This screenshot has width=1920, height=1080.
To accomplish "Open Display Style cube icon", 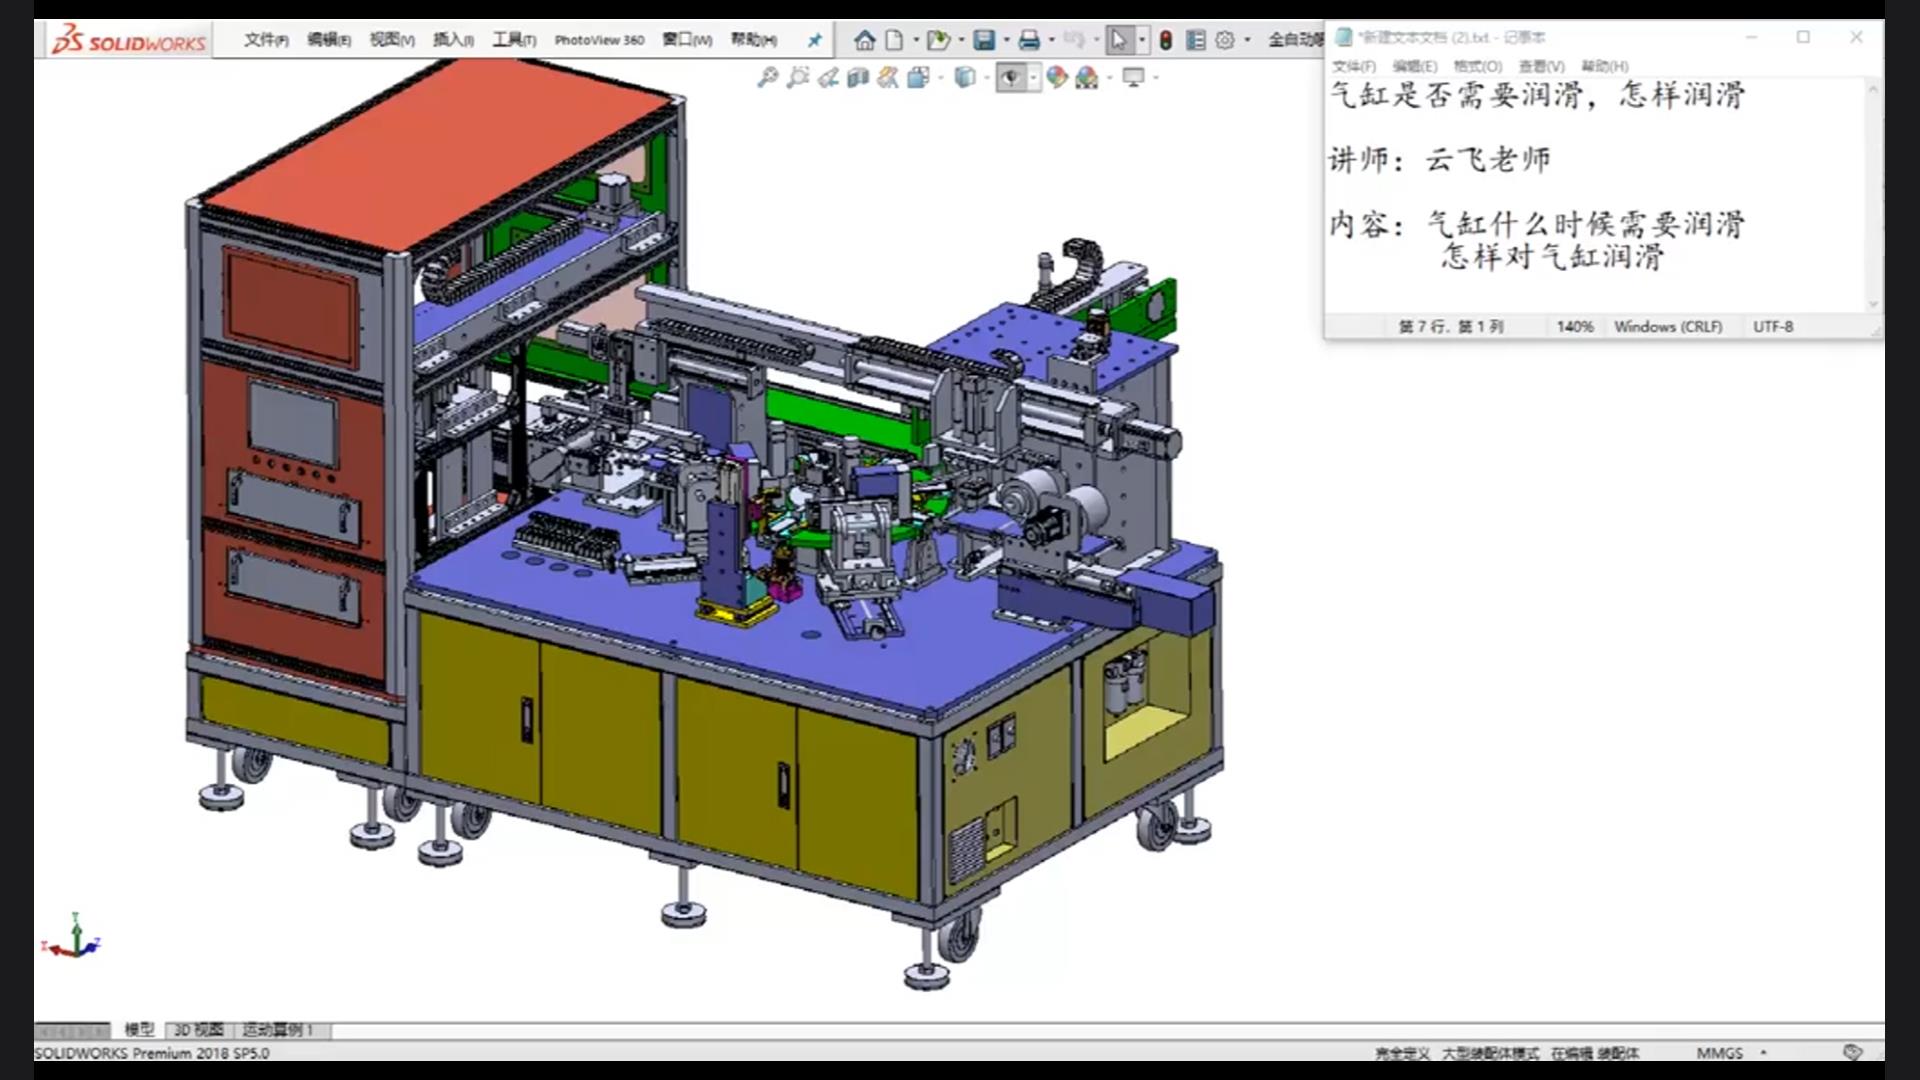I will [x=964, y=77].
